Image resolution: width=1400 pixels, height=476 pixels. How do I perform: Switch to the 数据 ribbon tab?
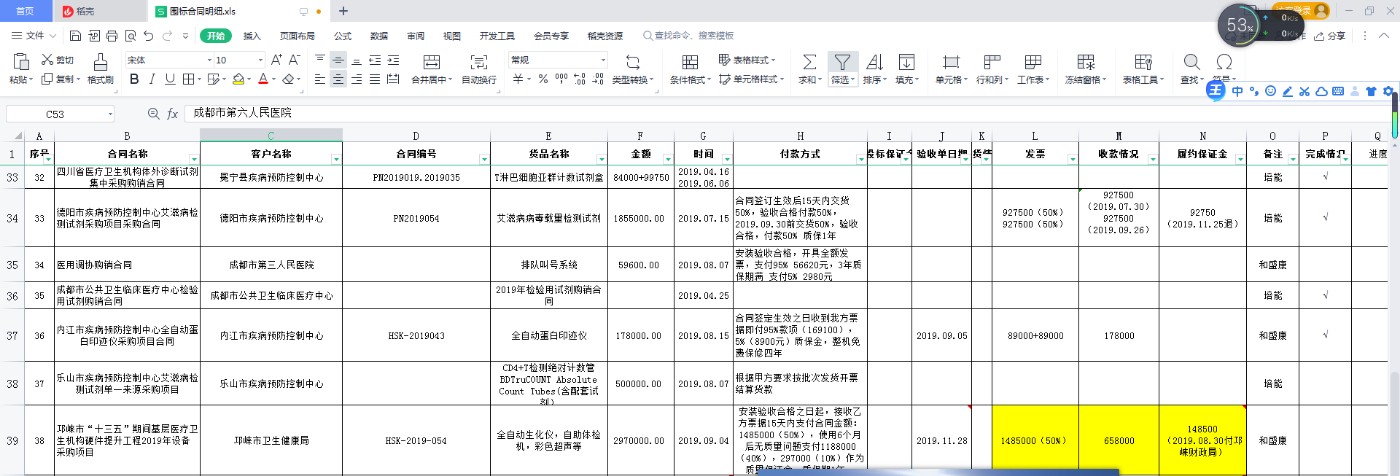coord(379,35)
